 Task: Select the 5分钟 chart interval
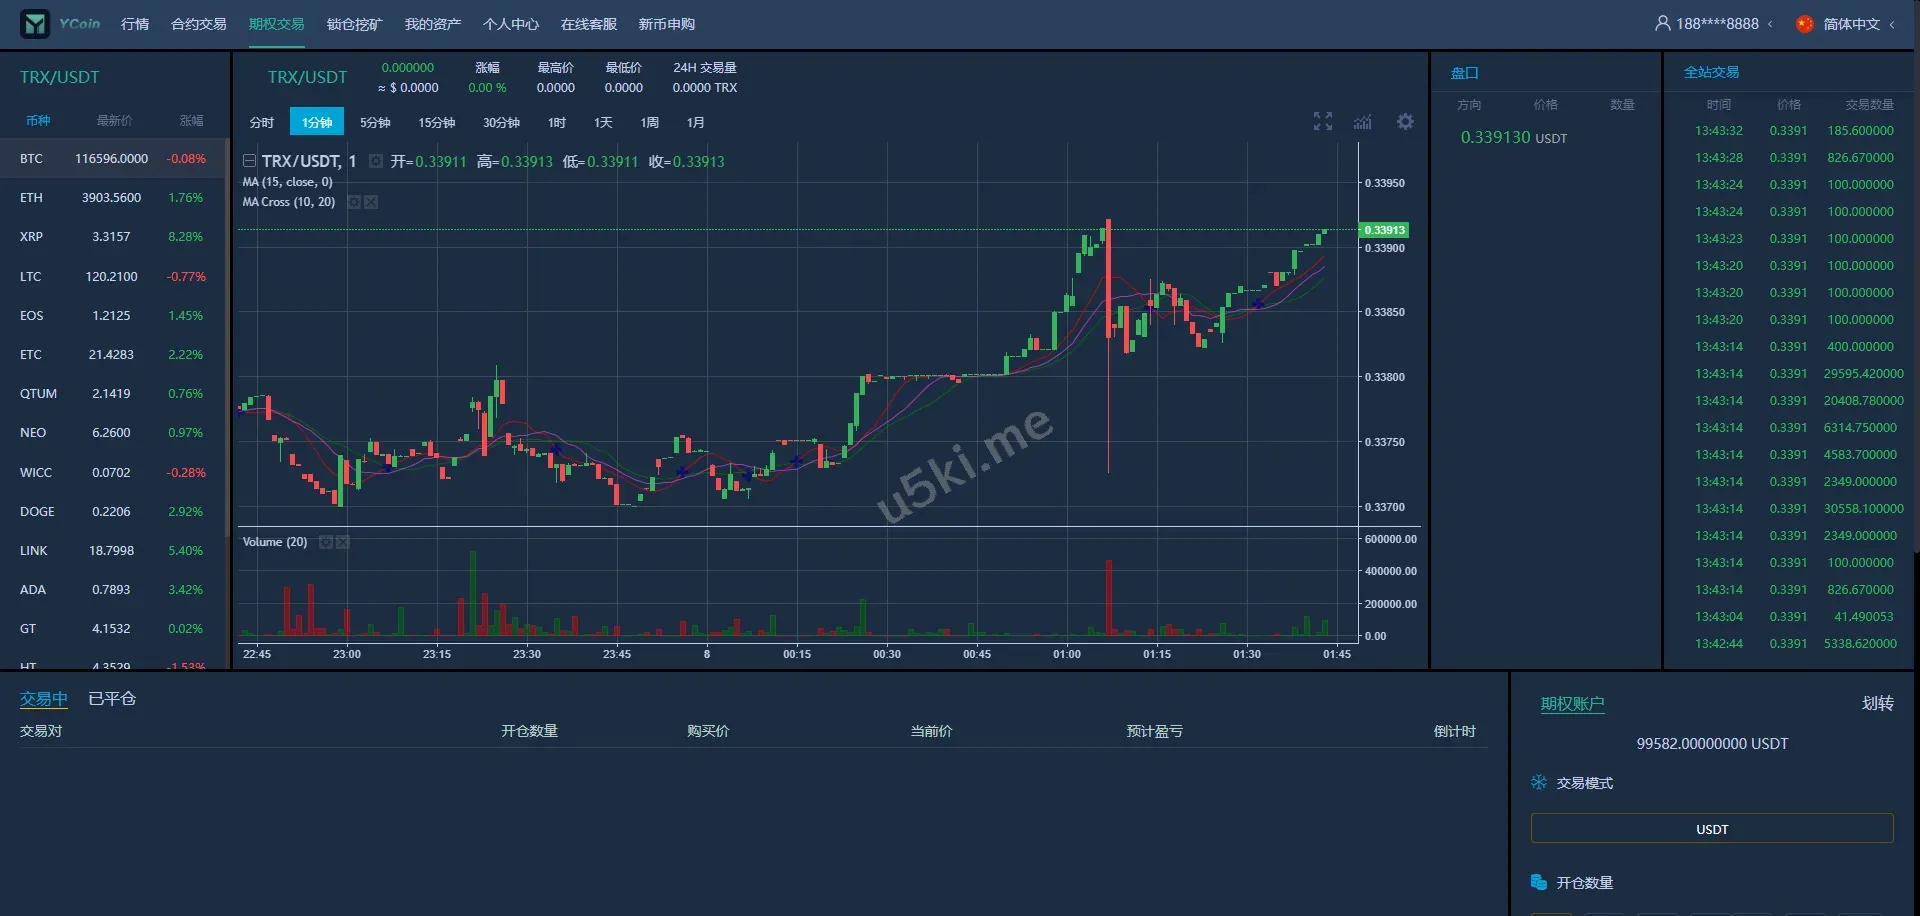point(375,122)
